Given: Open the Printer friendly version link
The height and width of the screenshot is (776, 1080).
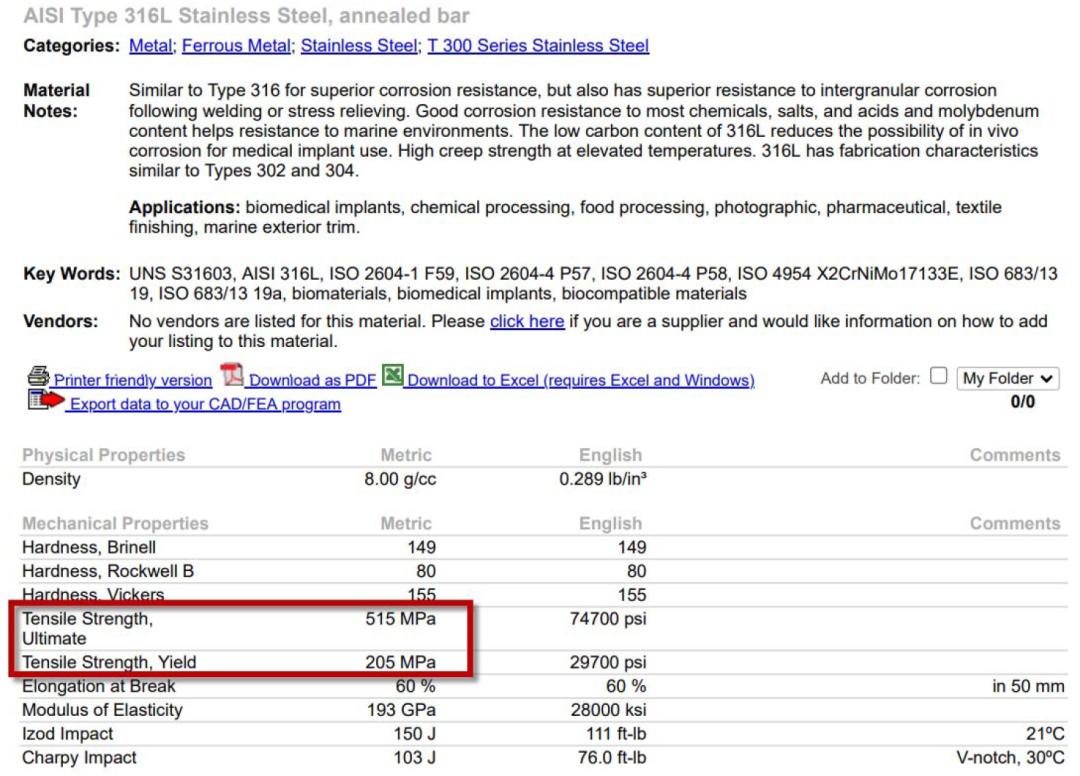Looking at the screenshot, I should coord(133,380).
